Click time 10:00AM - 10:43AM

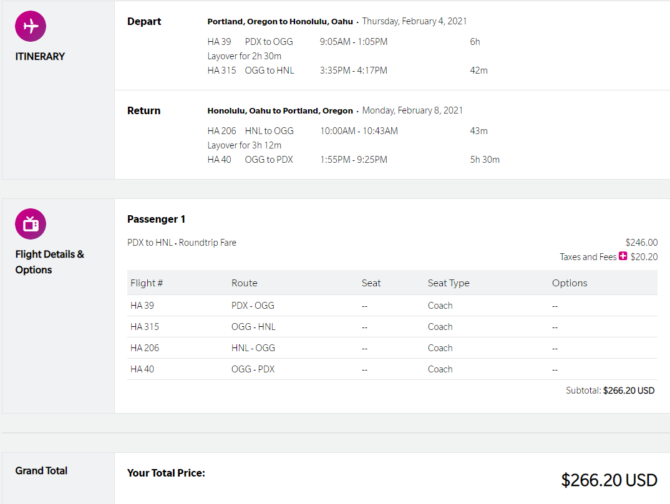359,131
